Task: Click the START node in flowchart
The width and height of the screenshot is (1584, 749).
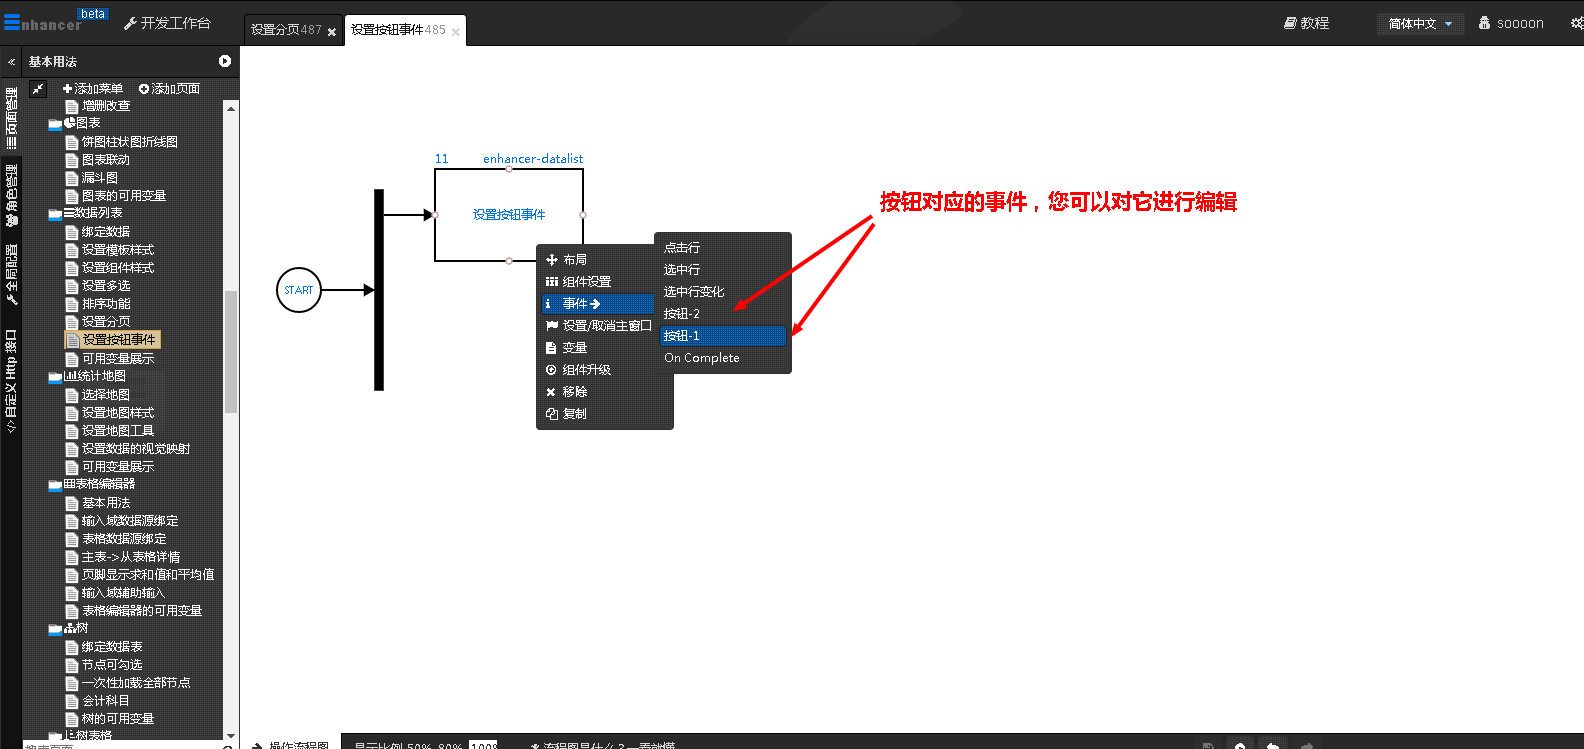Action: (298, 290)
